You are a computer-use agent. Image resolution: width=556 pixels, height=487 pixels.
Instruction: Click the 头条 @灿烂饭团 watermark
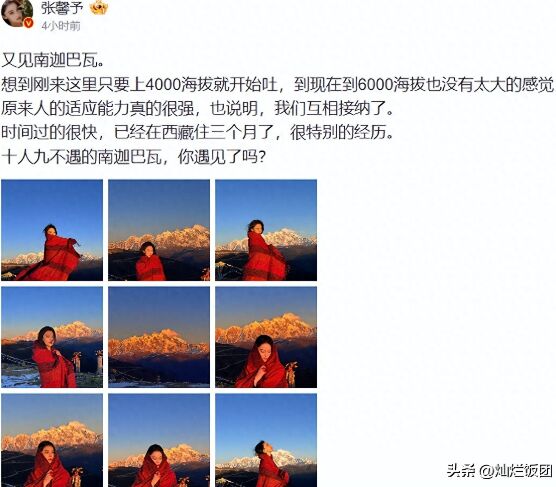[500, 471]
